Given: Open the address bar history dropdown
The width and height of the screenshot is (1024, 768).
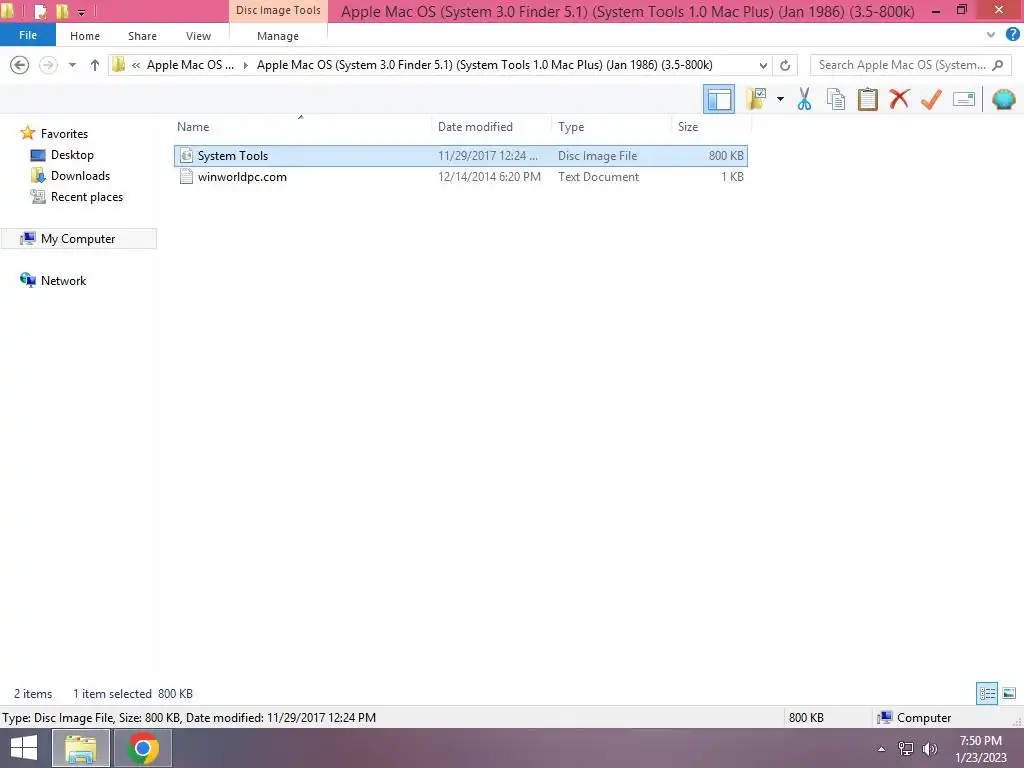Looking at the screenshot, I should (x=763, y=65).
